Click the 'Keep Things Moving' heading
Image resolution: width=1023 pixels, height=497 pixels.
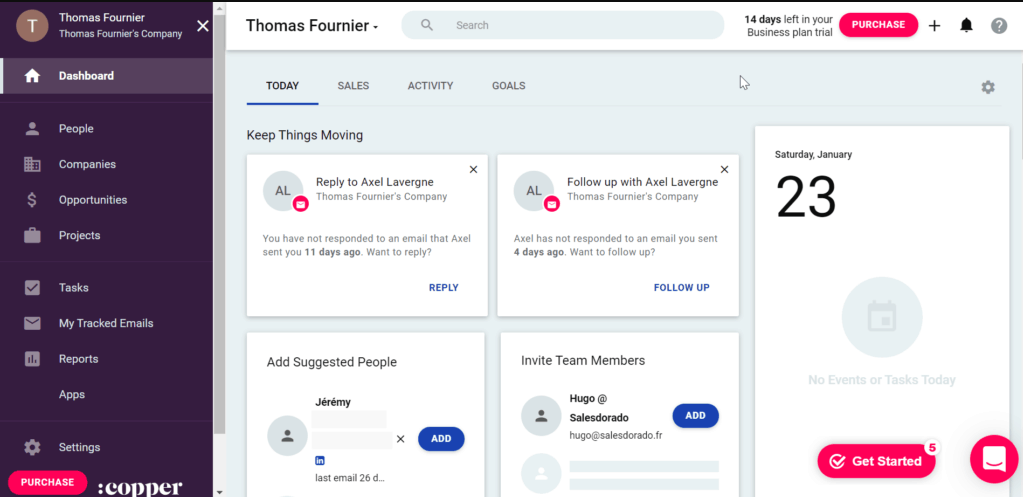tap(305, 136)
